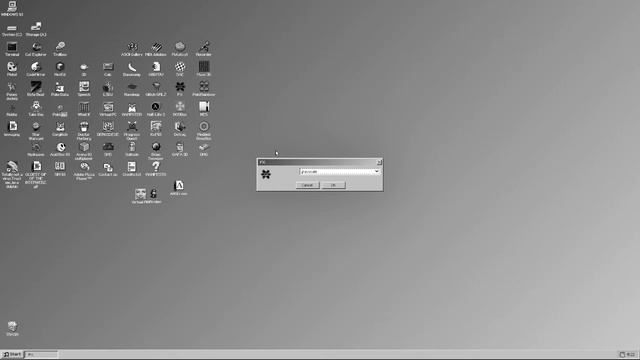Click OK in the FX dialog
Viewport: 640px width, 360px height.
click(x=333, y=185)
